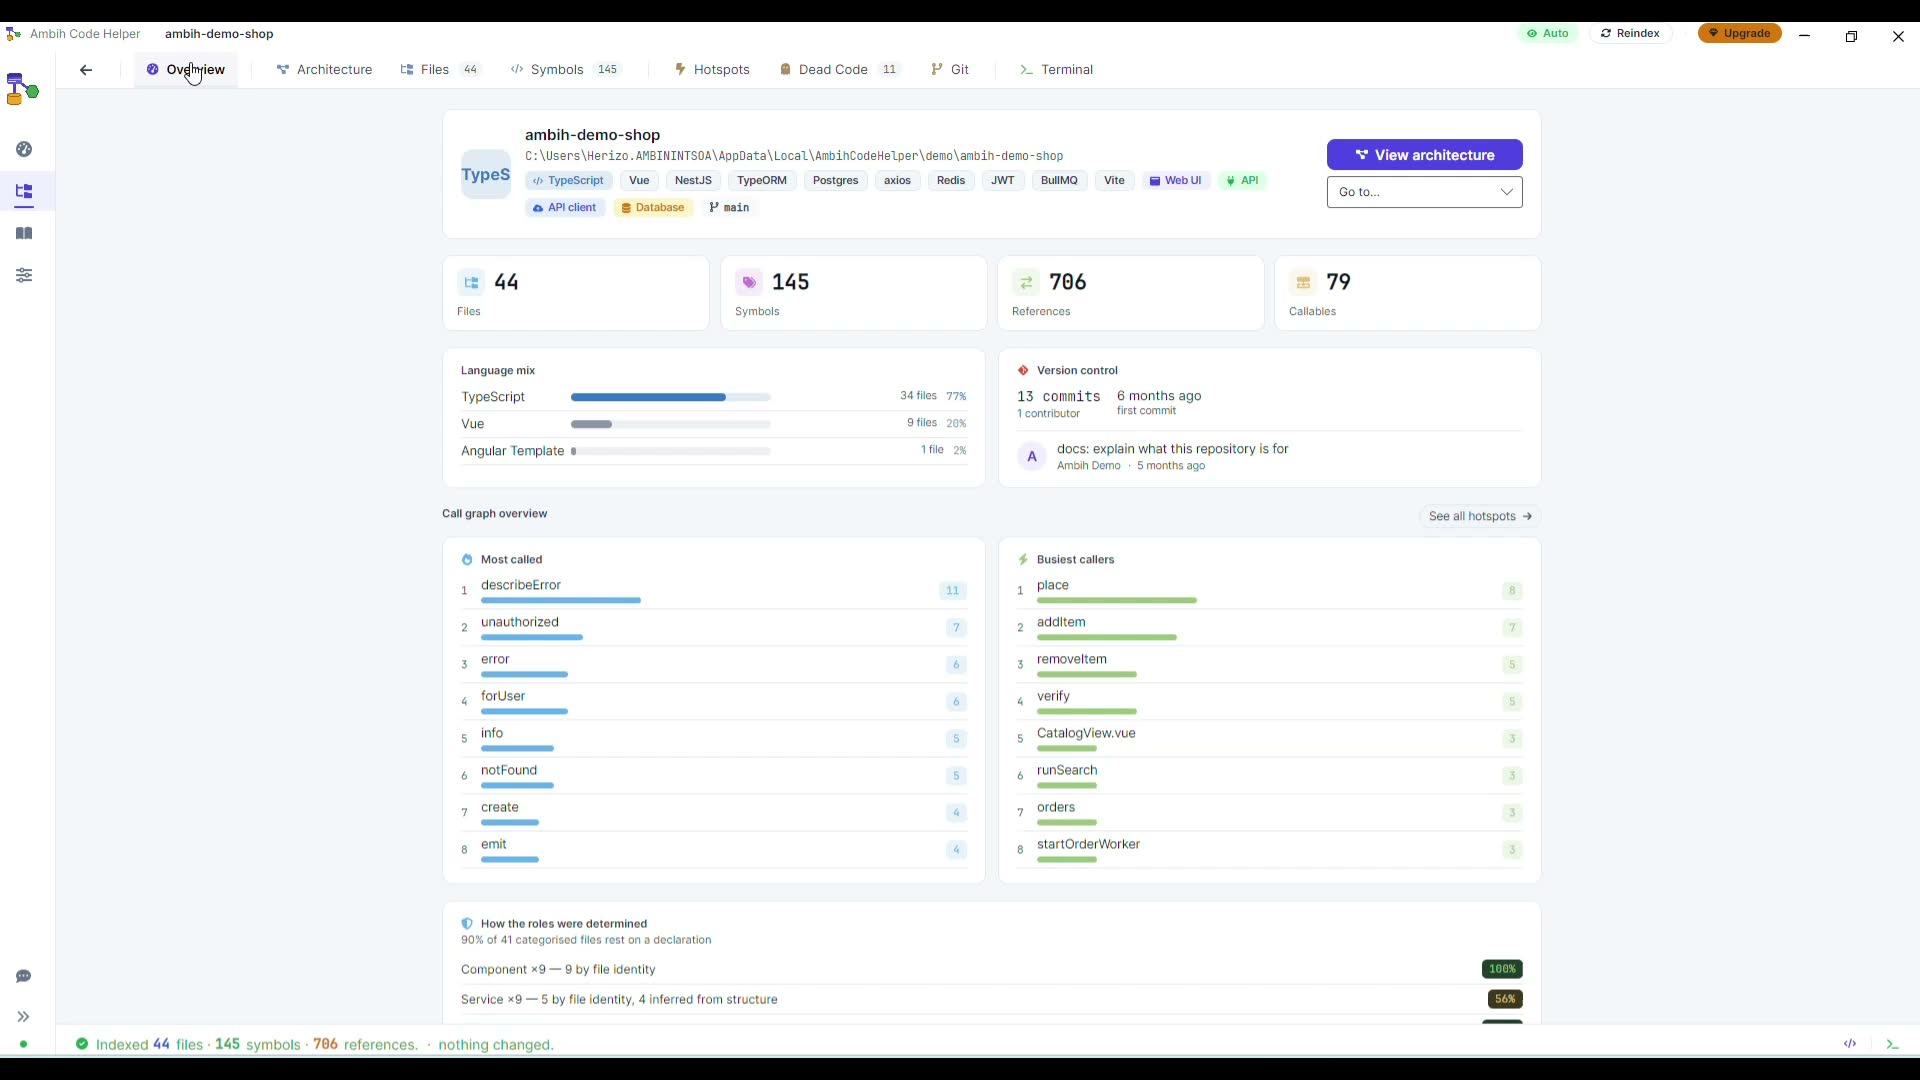Click the Component ×9 roles row
The height and width of the screenshot is (1080, 1920).
point(991,970)
